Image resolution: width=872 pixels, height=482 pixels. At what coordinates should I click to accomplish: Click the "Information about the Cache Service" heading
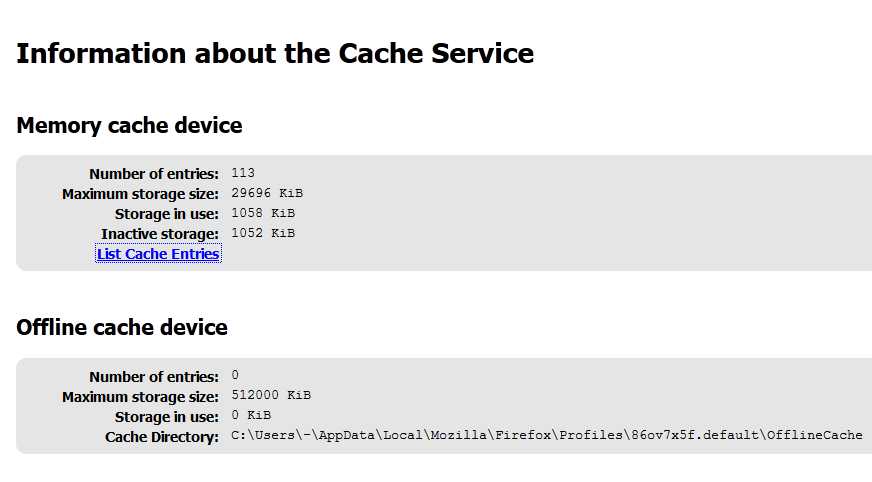[275, 53]
